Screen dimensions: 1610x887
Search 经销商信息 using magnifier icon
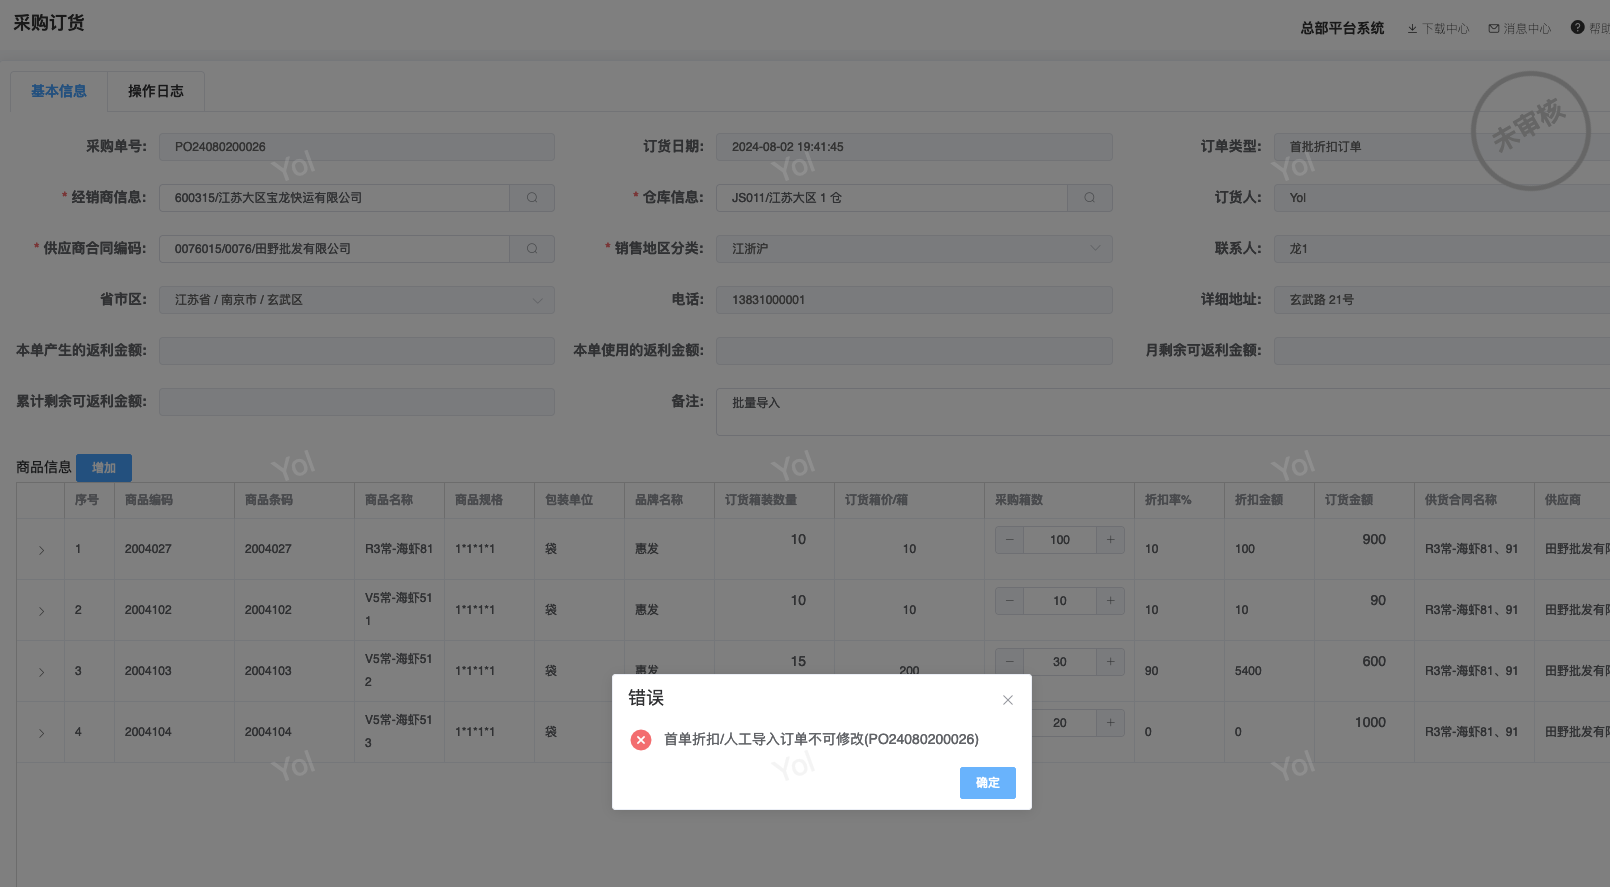point(532,198)
